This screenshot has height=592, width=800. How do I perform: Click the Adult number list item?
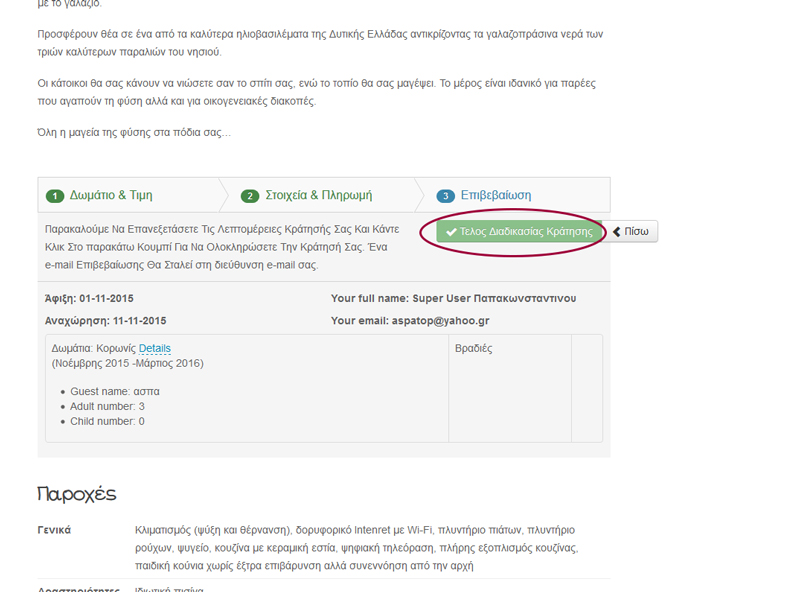[x=107, y=407]
